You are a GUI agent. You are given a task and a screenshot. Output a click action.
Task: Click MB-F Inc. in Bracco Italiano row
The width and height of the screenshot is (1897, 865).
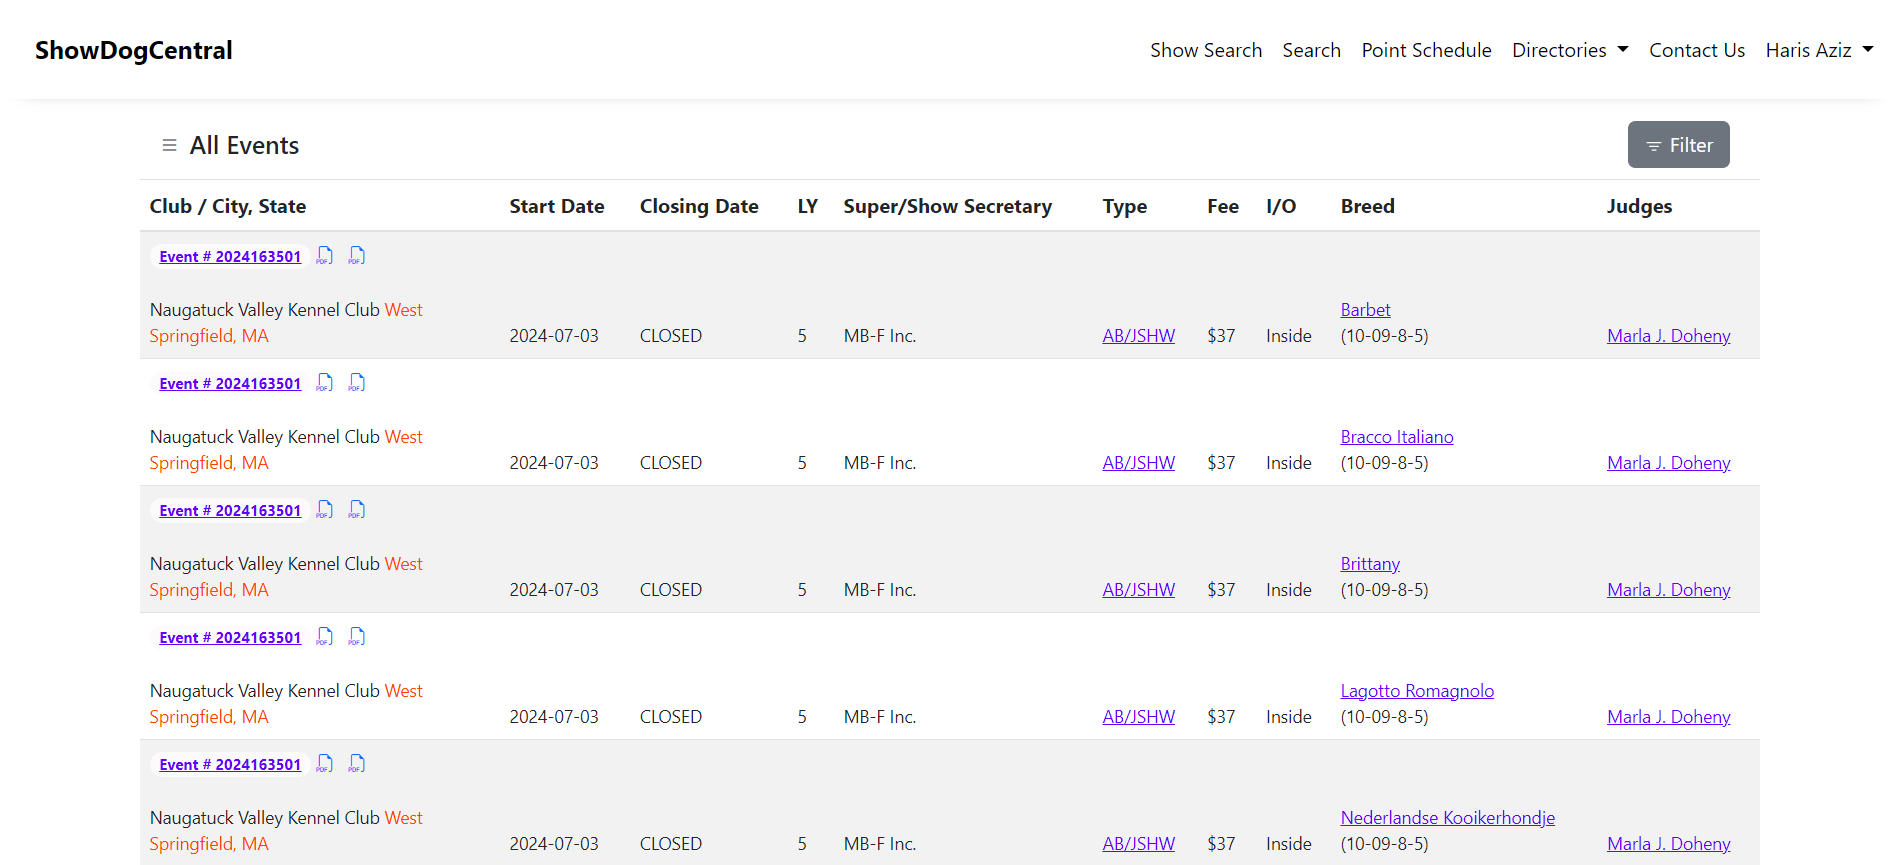[x=880, y=463]
